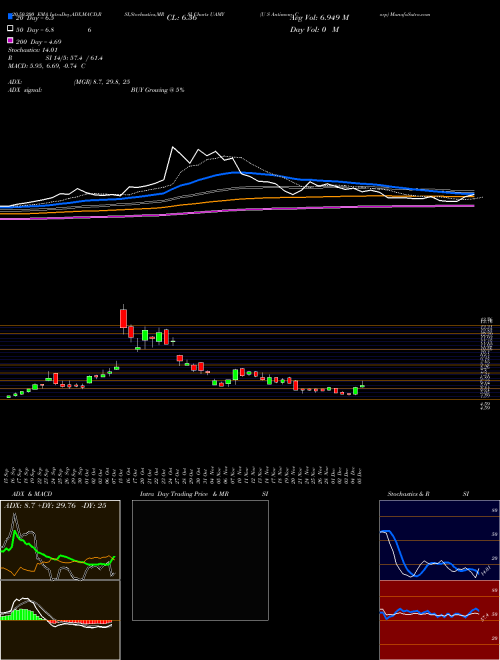500x660 pixels.
Task: Click the last green candlestick on the chart
Action: coord(362,386)
